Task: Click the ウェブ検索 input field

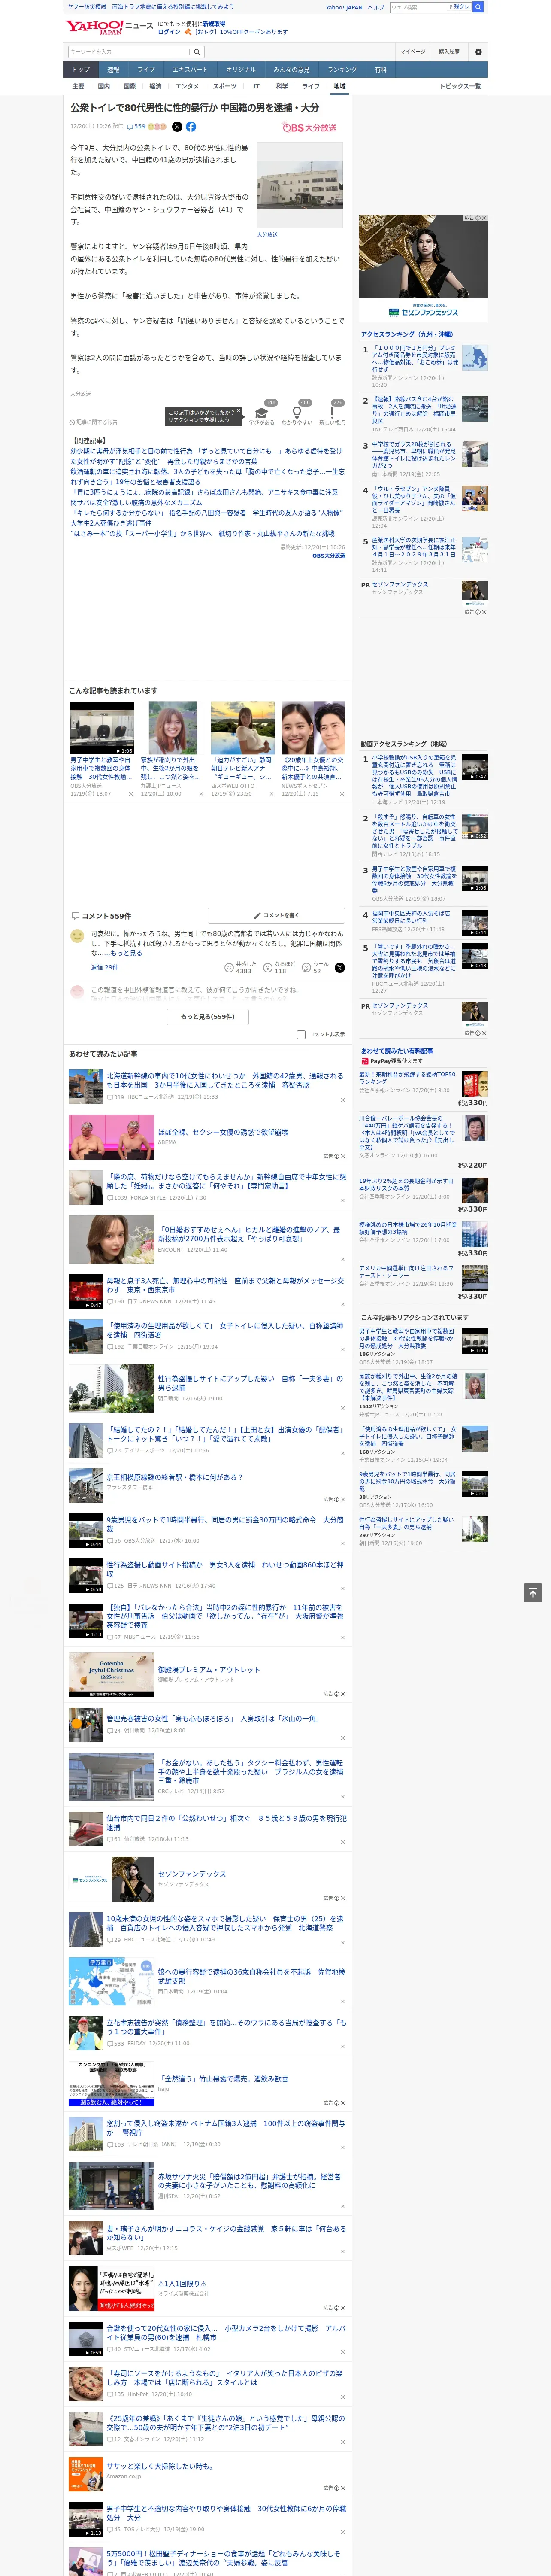Action: 418,7
